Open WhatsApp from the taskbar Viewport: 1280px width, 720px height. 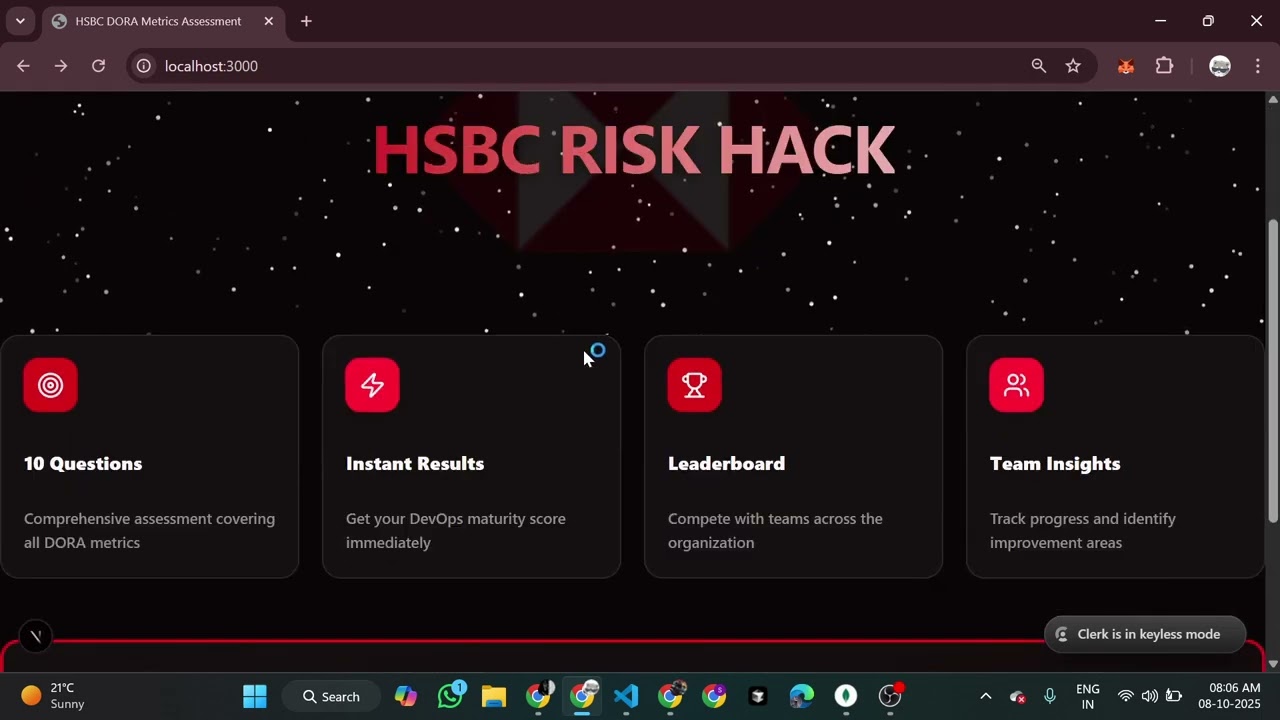(450, 696)
